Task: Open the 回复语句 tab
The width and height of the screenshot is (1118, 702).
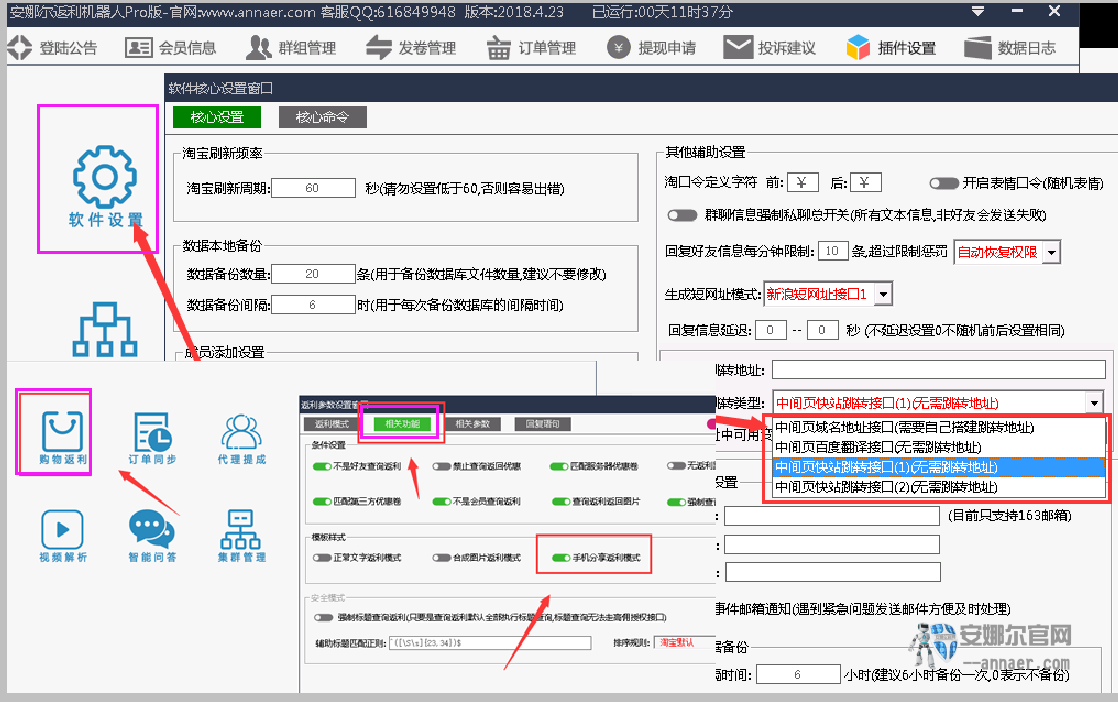Action: (x=543, y=424)
